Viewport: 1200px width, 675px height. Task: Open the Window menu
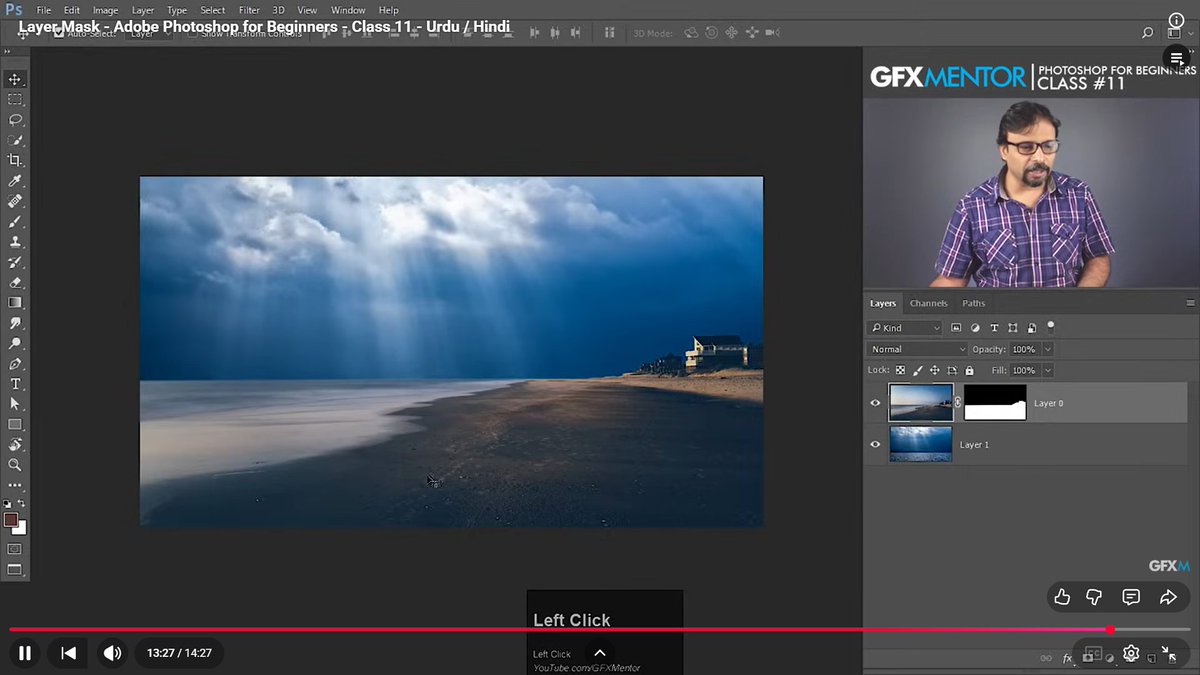click(x=348, y=10)
